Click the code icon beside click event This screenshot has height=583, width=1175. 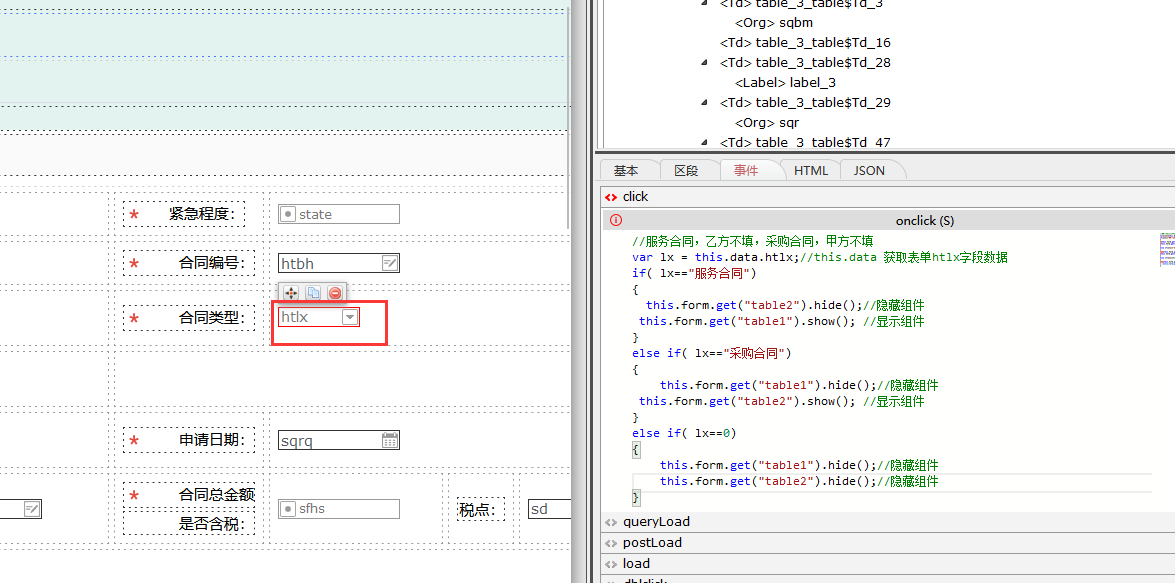pyautogui.click(x=611, y=197)
